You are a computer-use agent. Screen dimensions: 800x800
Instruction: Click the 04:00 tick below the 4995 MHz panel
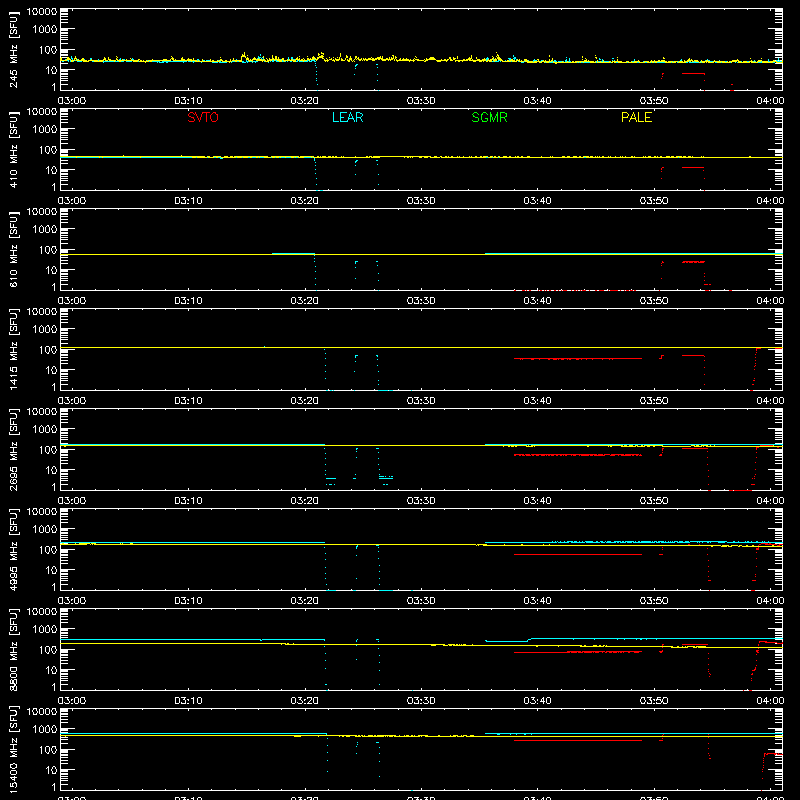point(770,601)
